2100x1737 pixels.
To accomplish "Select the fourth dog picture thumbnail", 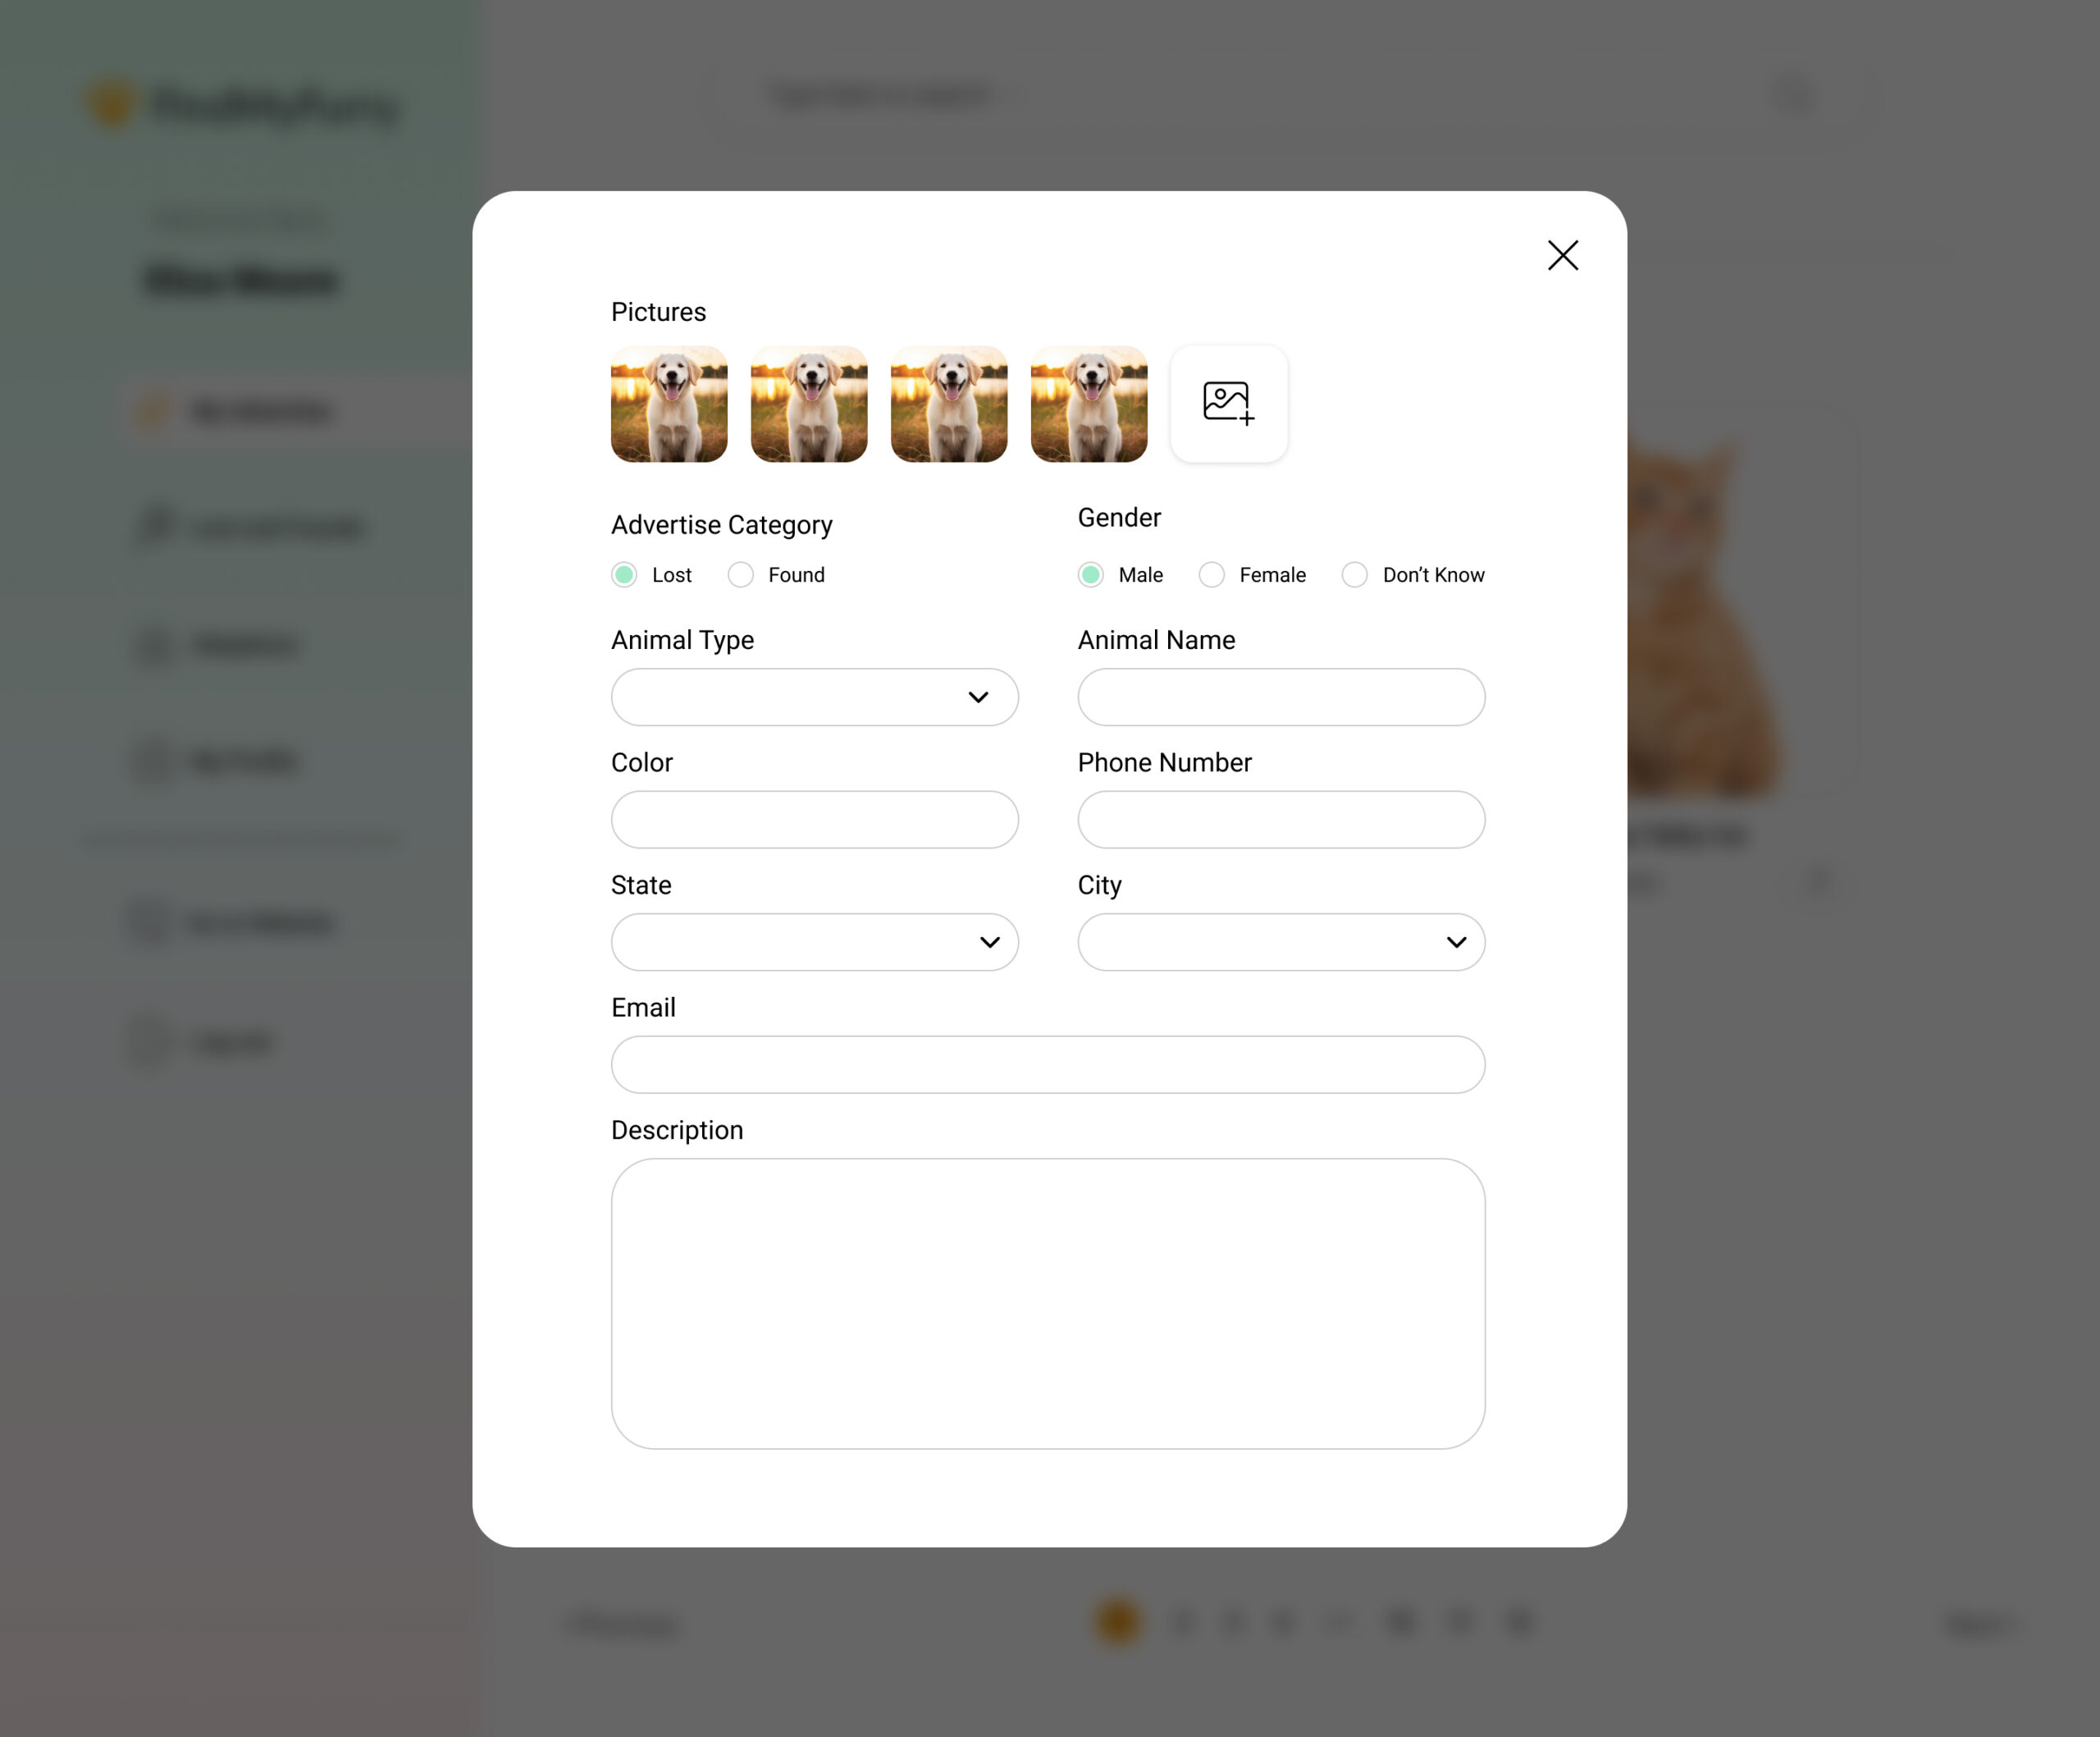I will [1089, 404].
